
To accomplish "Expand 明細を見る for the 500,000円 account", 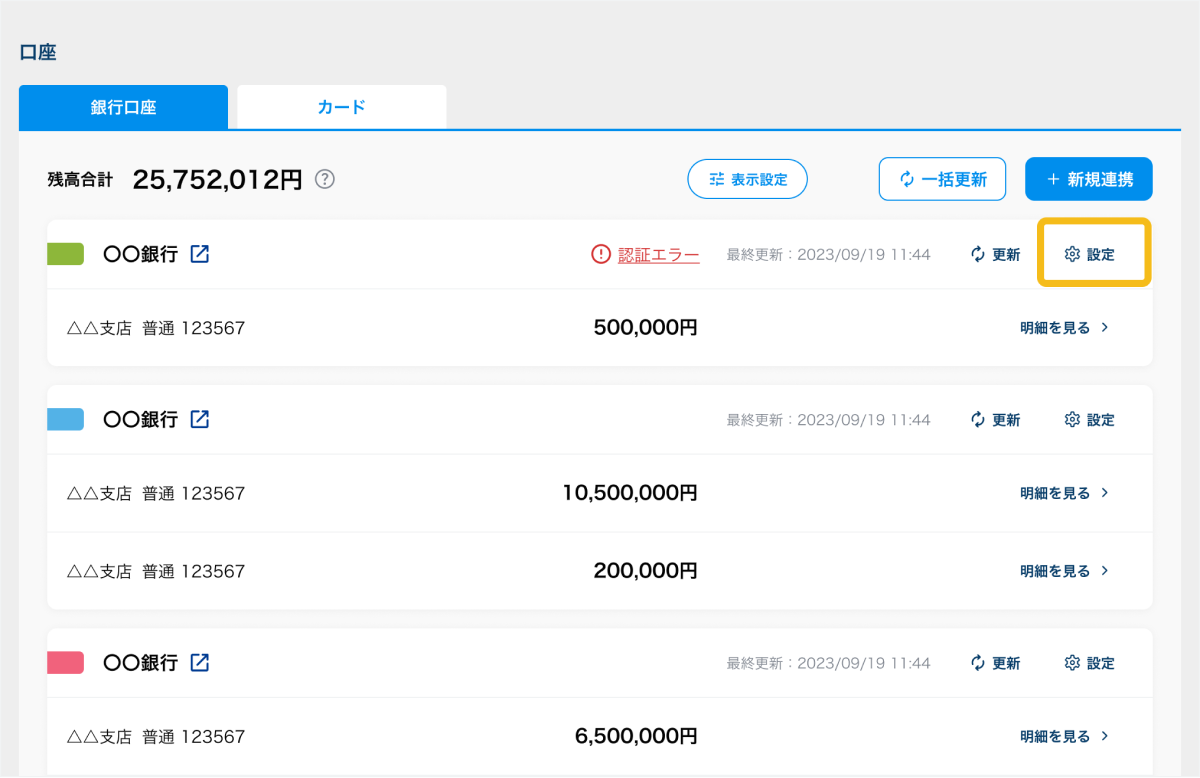I will [1064, 327].
